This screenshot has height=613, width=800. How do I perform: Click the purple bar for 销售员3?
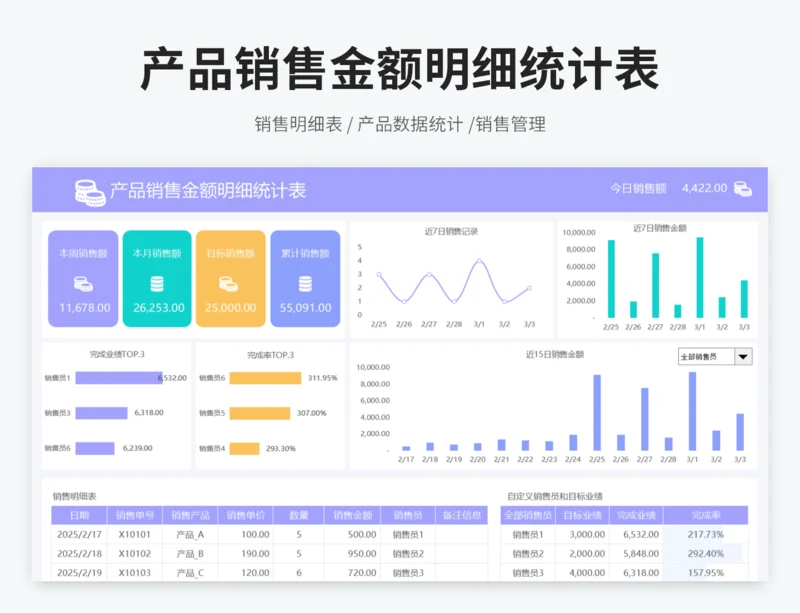point(101,413)
